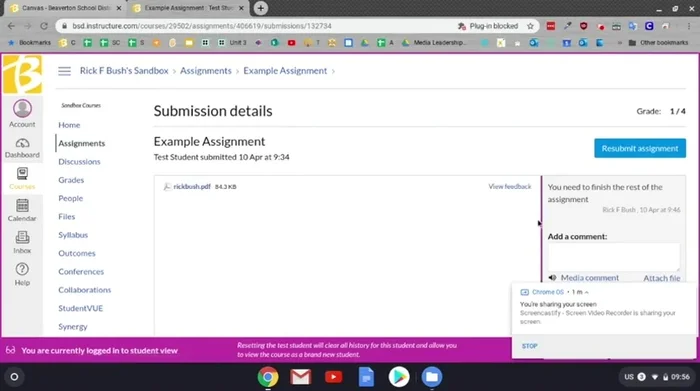The width and height of the screenshot is (700, 391).
Task: Open Google Docs from the shelf
Action: click(366, 377)
